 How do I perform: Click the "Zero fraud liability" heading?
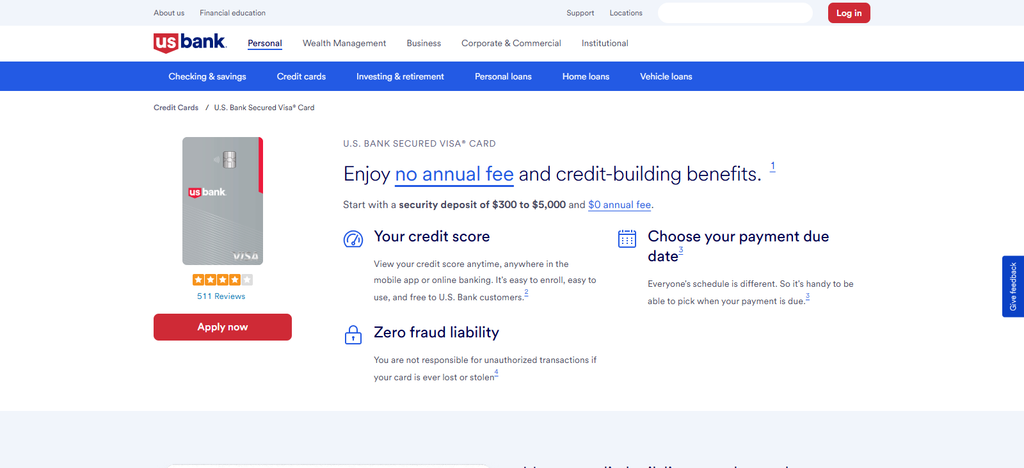[x=436, y=332]
